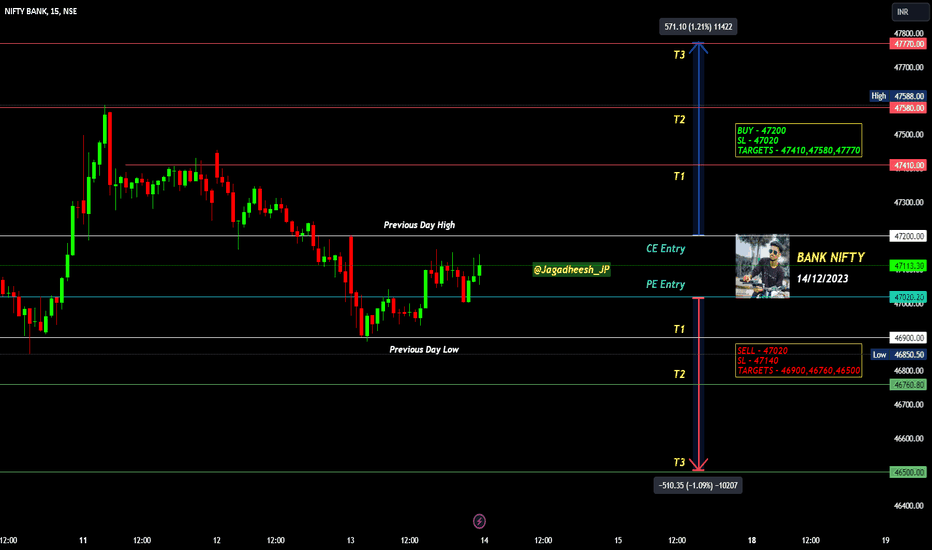
Task: Select the -510.35 (-1.09%) -10207 measurement label
Action: 698,485
